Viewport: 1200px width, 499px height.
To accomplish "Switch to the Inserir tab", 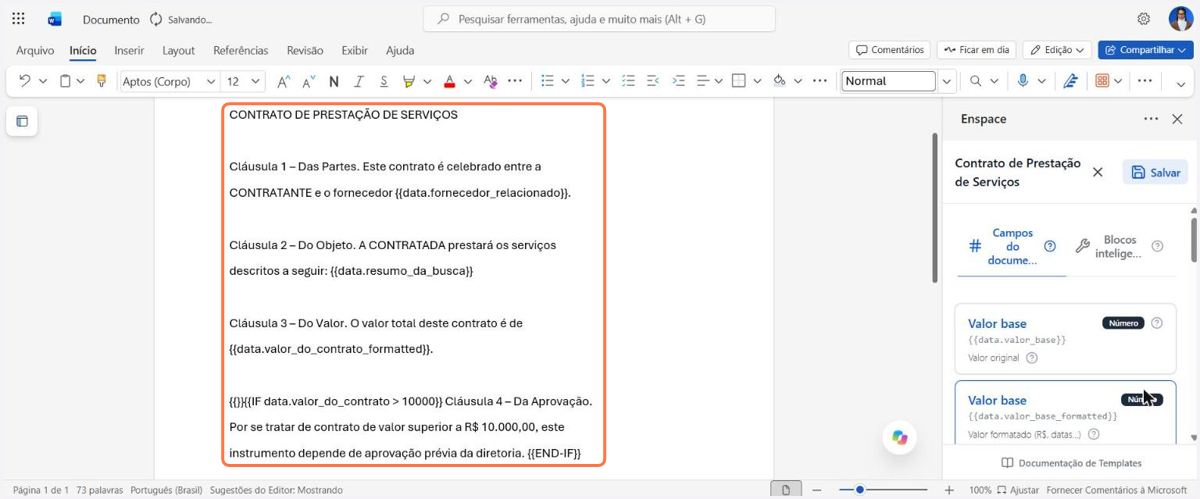I will [129, 50].
